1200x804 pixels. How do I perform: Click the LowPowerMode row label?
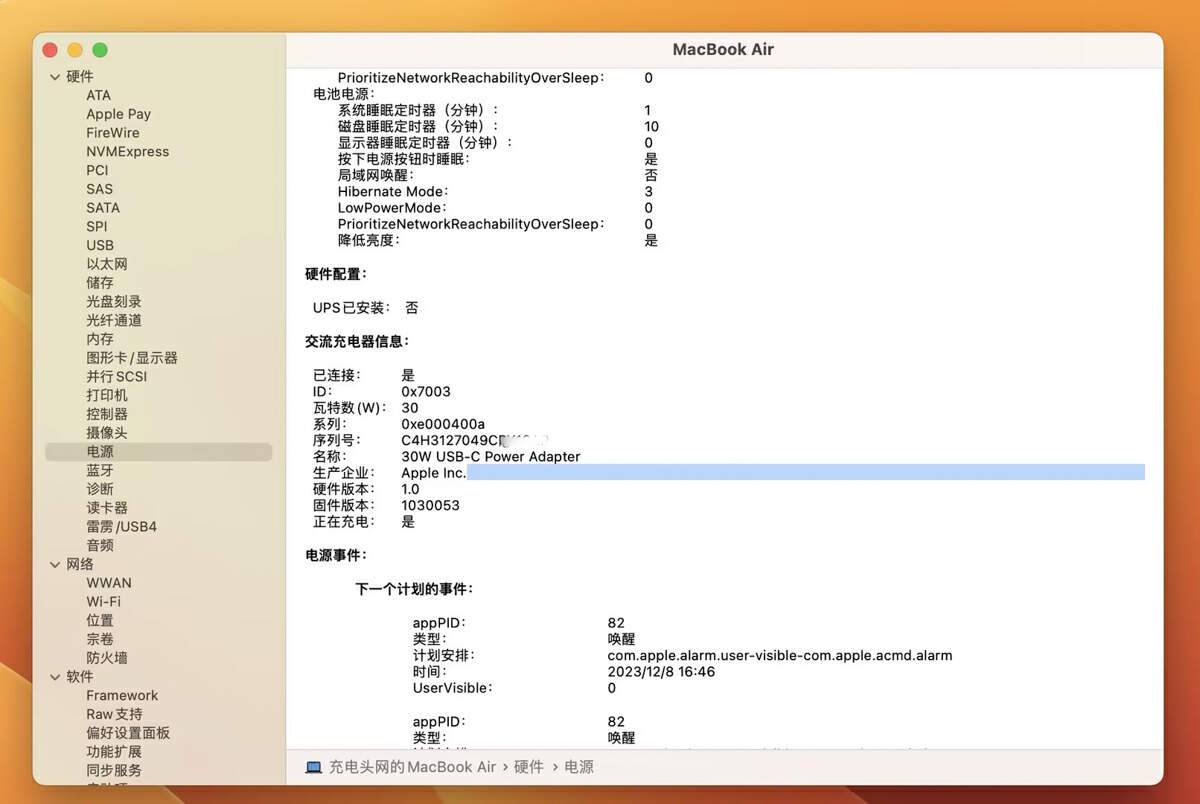[391, 208]
